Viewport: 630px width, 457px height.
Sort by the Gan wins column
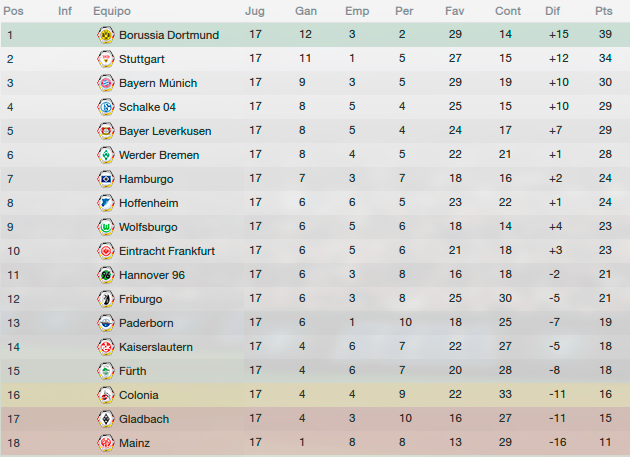tap(306, 11)
